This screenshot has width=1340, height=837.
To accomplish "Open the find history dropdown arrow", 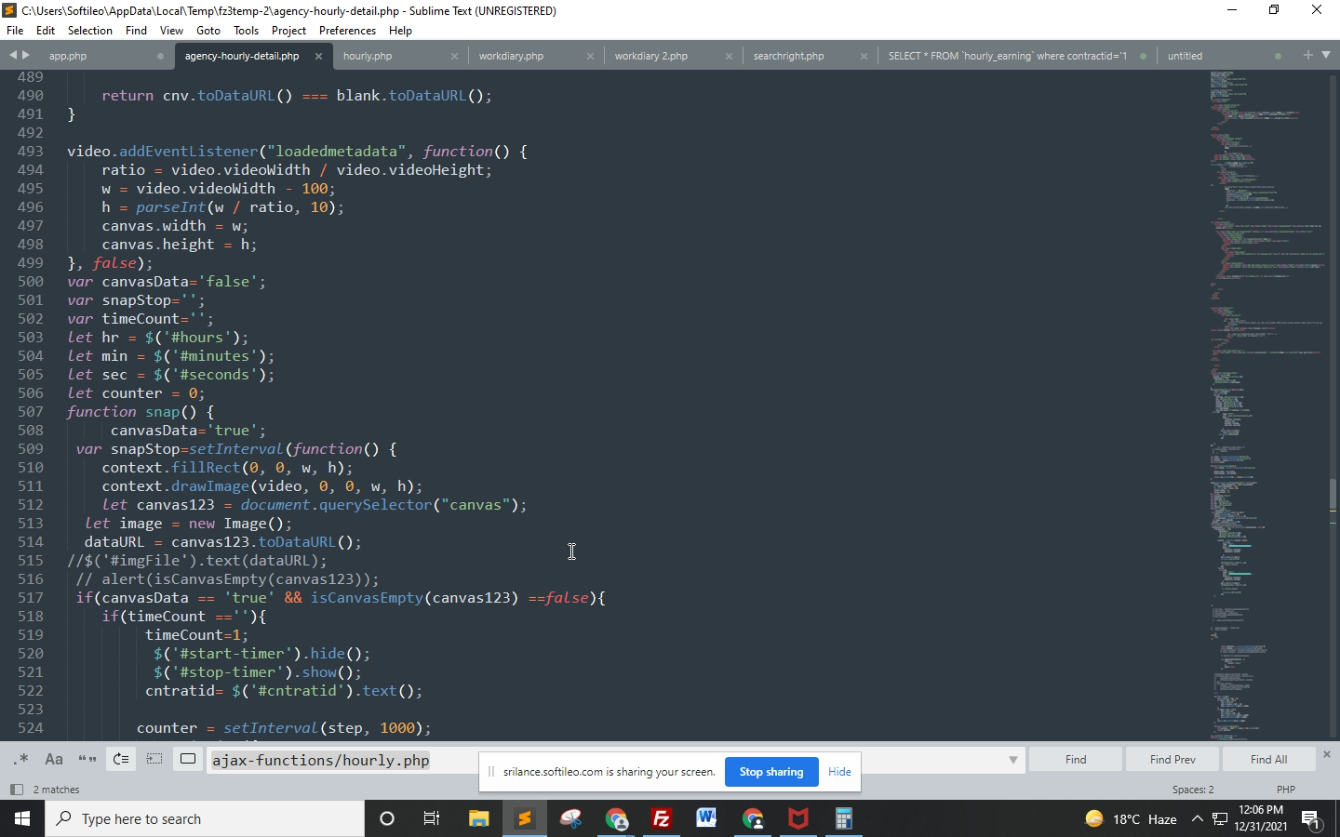I will (x=1013, y=760).
